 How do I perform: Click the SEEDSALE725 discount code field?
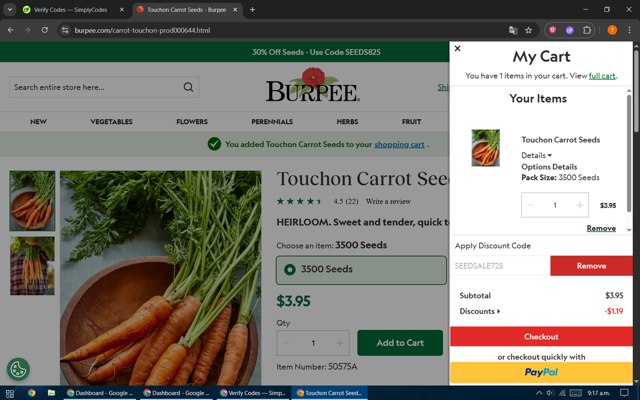pos(500,266)
